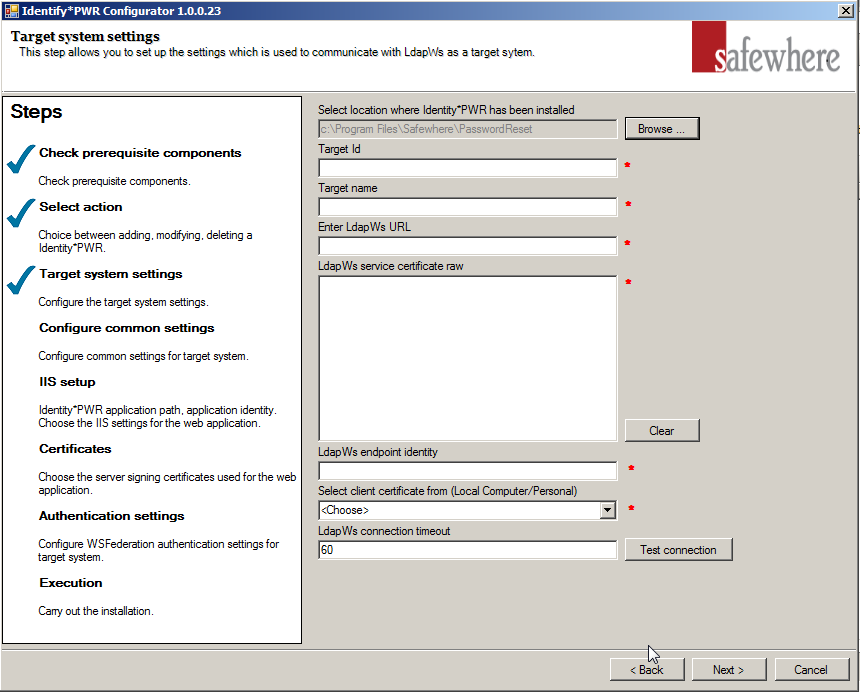The width and height of the screenshot is (860, 692).
Task: Close the Identify*PWR Configurator window
Action: point(846,11)
